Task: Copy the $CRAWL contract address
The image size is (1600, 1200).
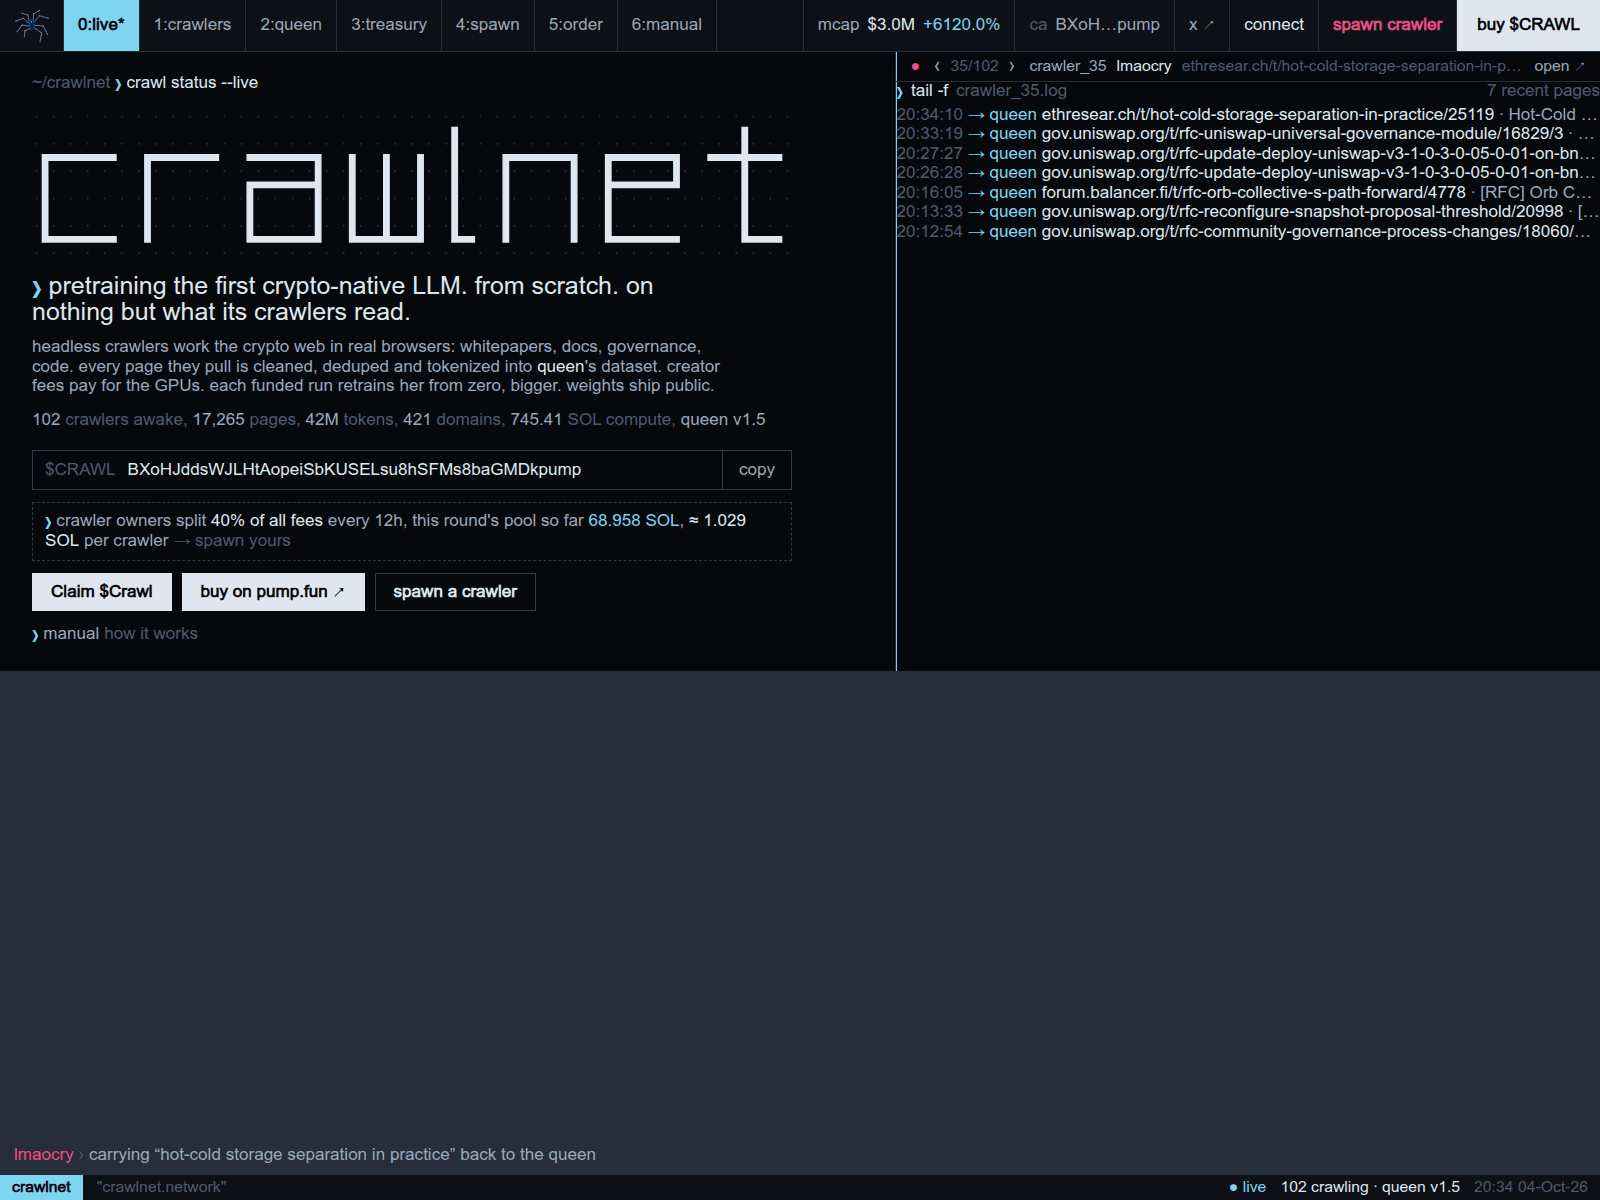Action: point(757,470)
